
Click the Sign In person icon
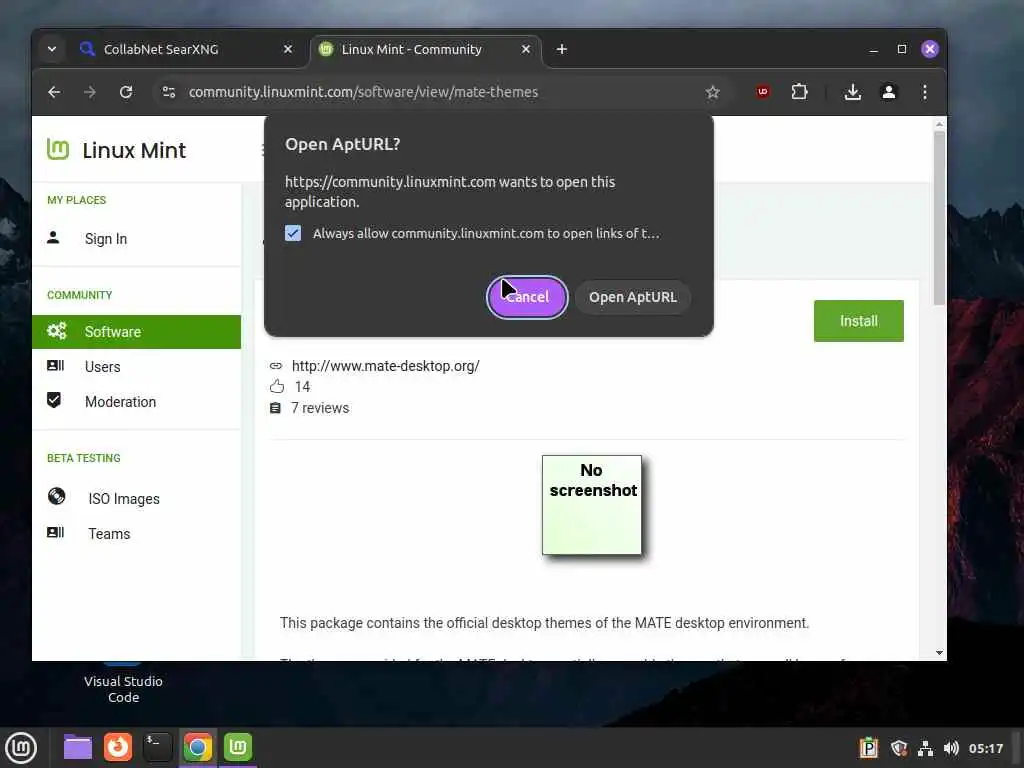click(54, 238)
